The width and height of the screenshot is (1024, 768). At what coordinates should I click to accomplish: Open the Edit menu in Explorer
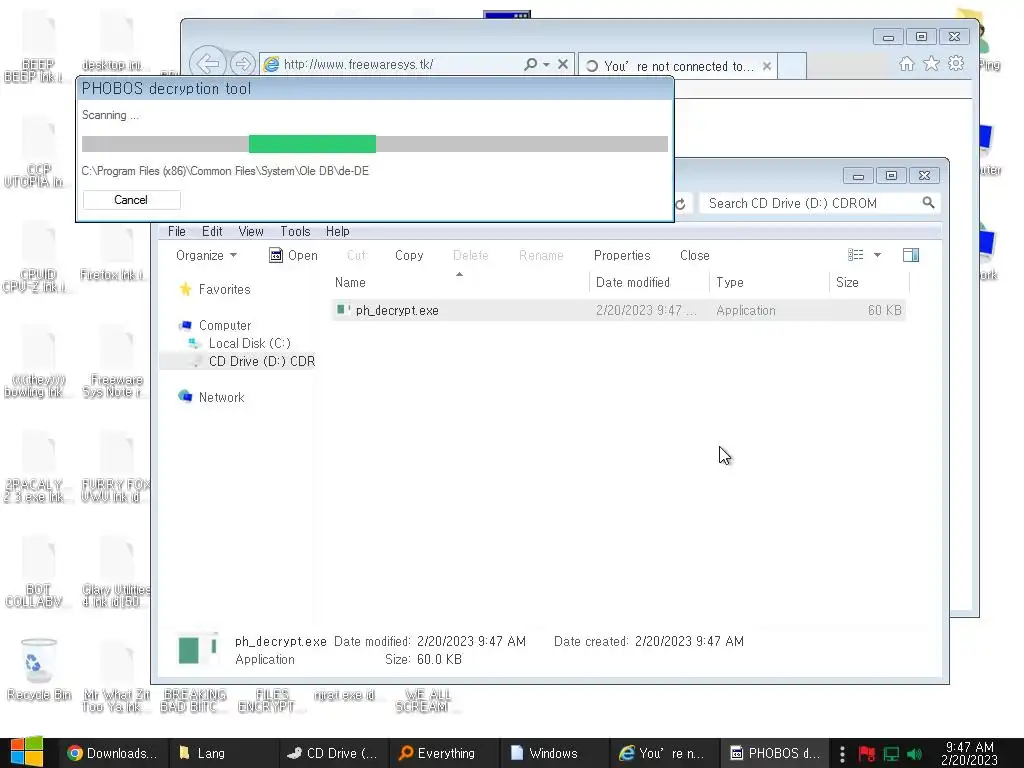pyautogui.click(x=212, y=231)
